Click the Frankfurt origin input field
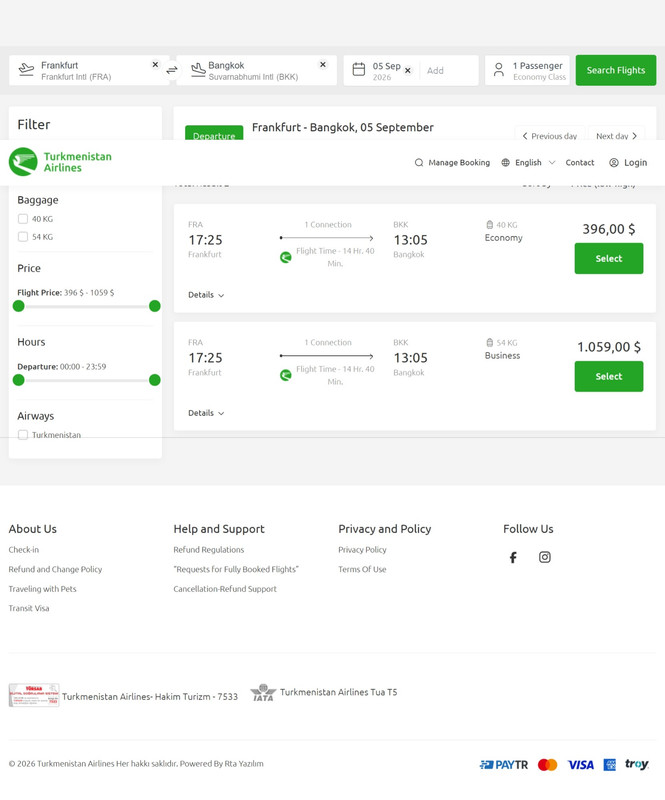Viewport: 665px width, 800px height. click(x=89, y=70)
